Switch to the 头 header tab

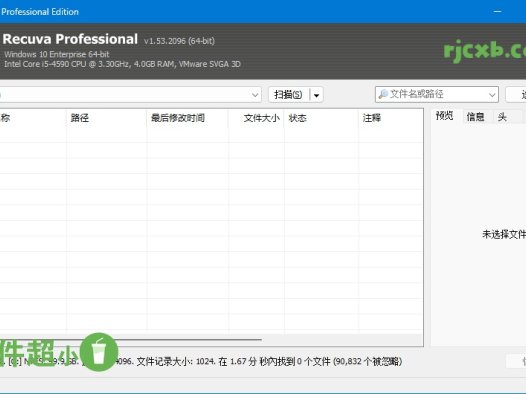click(x=502, y=117)
